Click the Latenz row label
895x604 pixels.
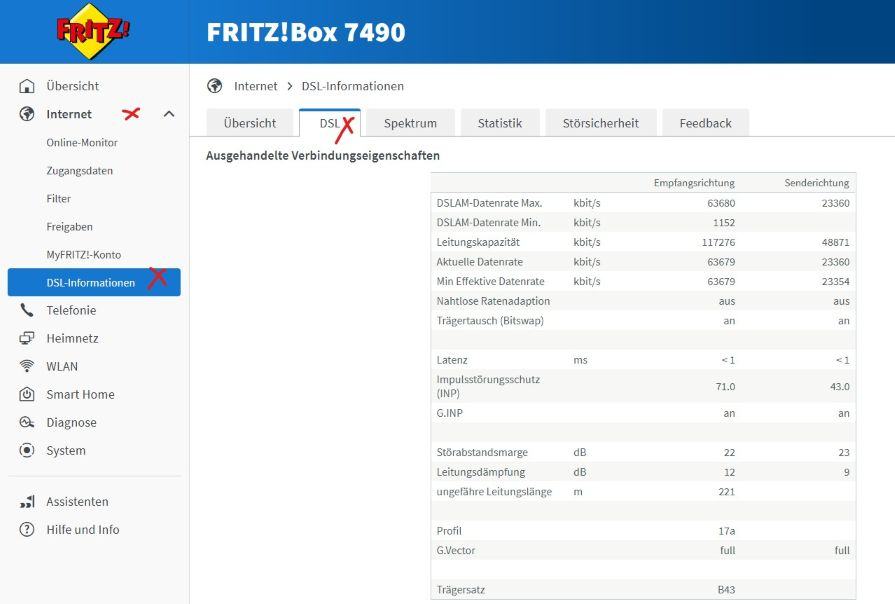click(x=451, y=360)
